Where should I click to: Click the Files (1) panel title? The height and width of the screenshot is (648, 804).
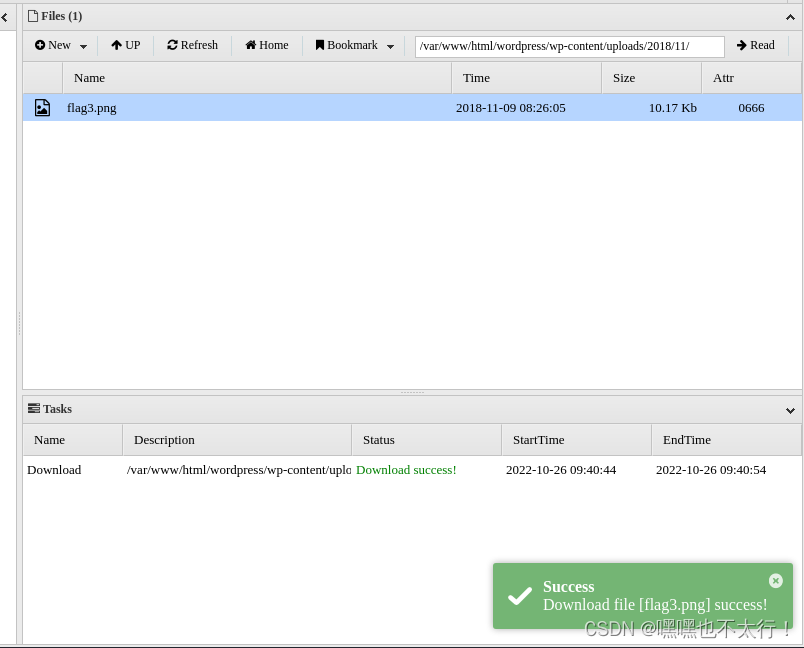55,16
